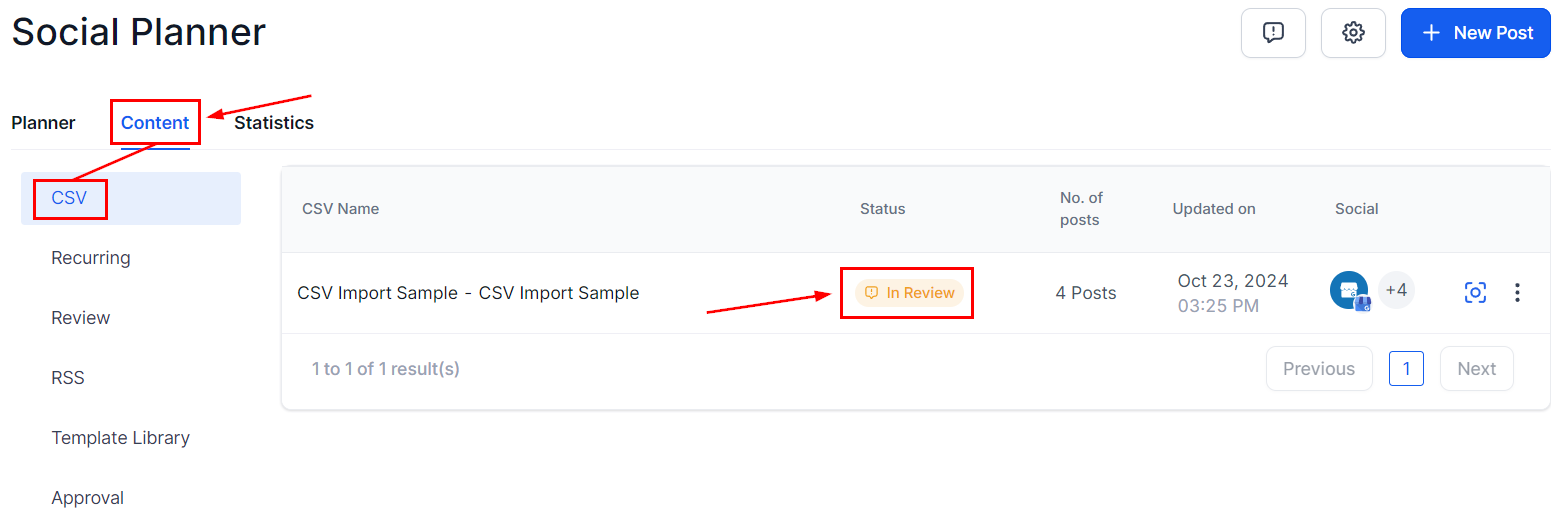1561x520 pixels.
Task: Switch to the Statistics tab
Action: (274, 123)
